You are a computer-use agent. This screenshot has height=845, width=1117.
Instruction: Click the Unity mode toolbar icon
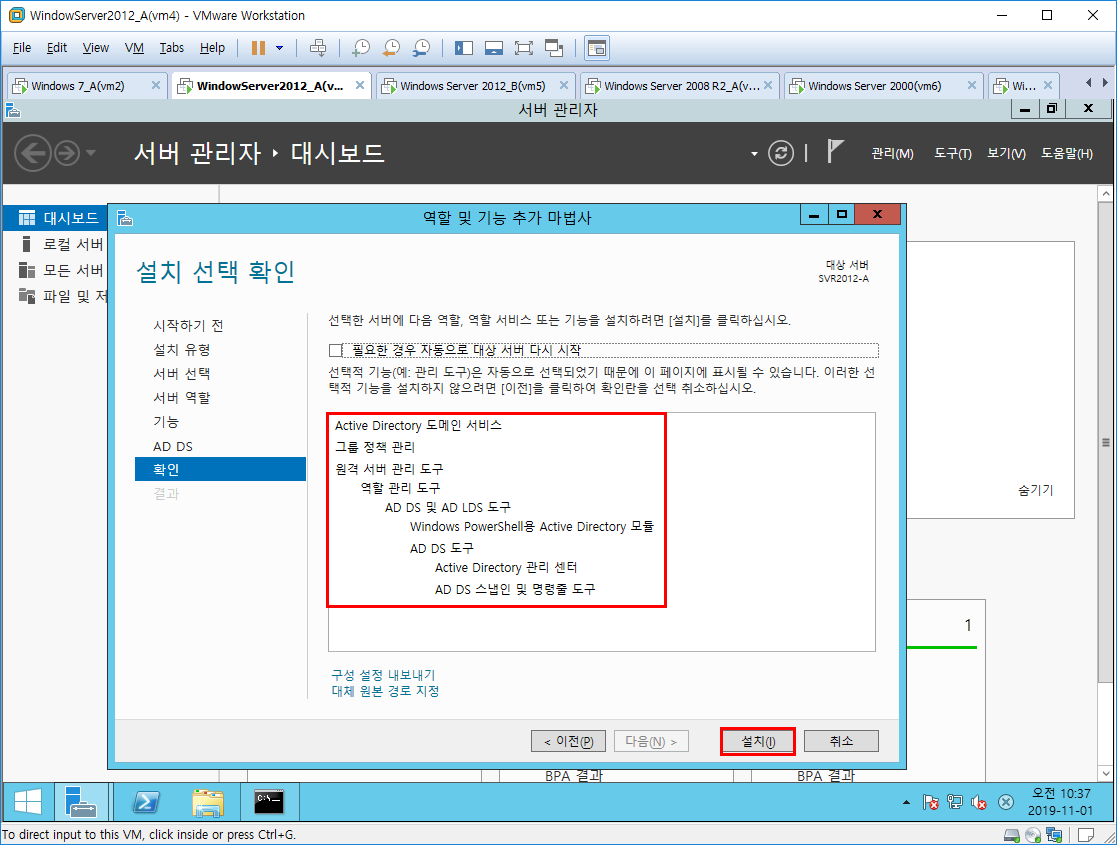click(554, 48)
